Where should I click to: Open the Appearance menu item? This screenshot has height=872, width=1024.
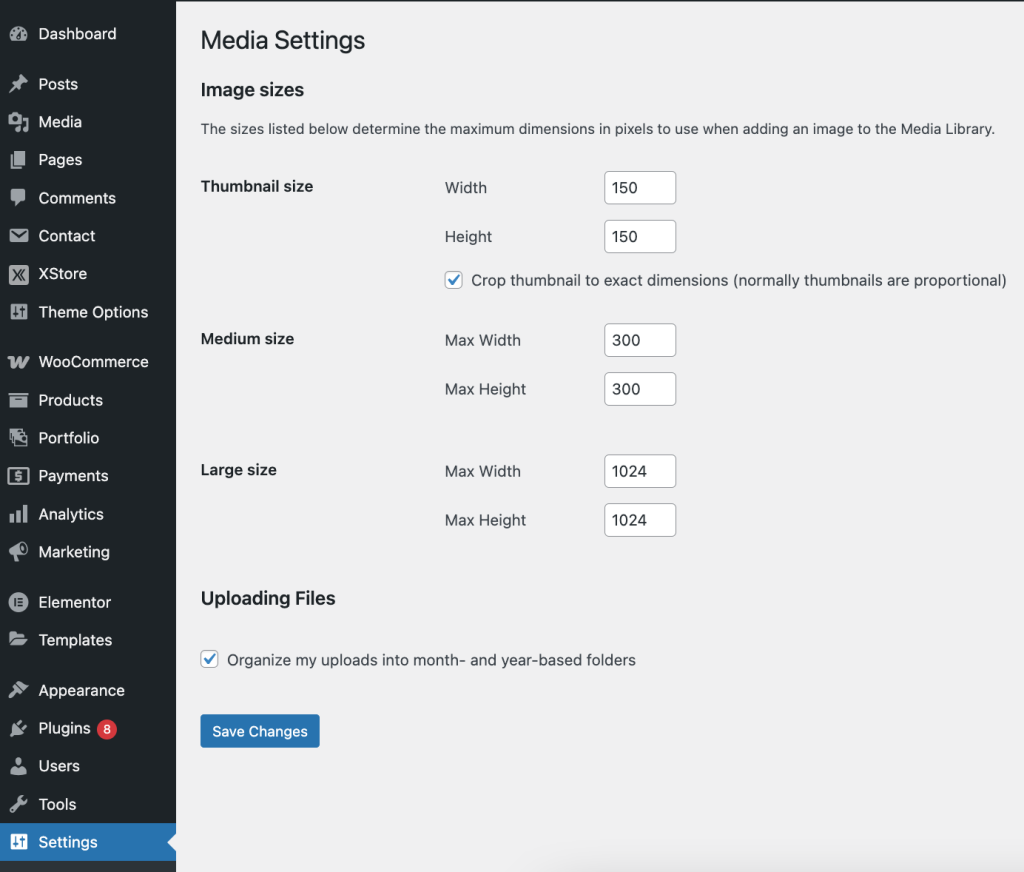coord(81,690)
